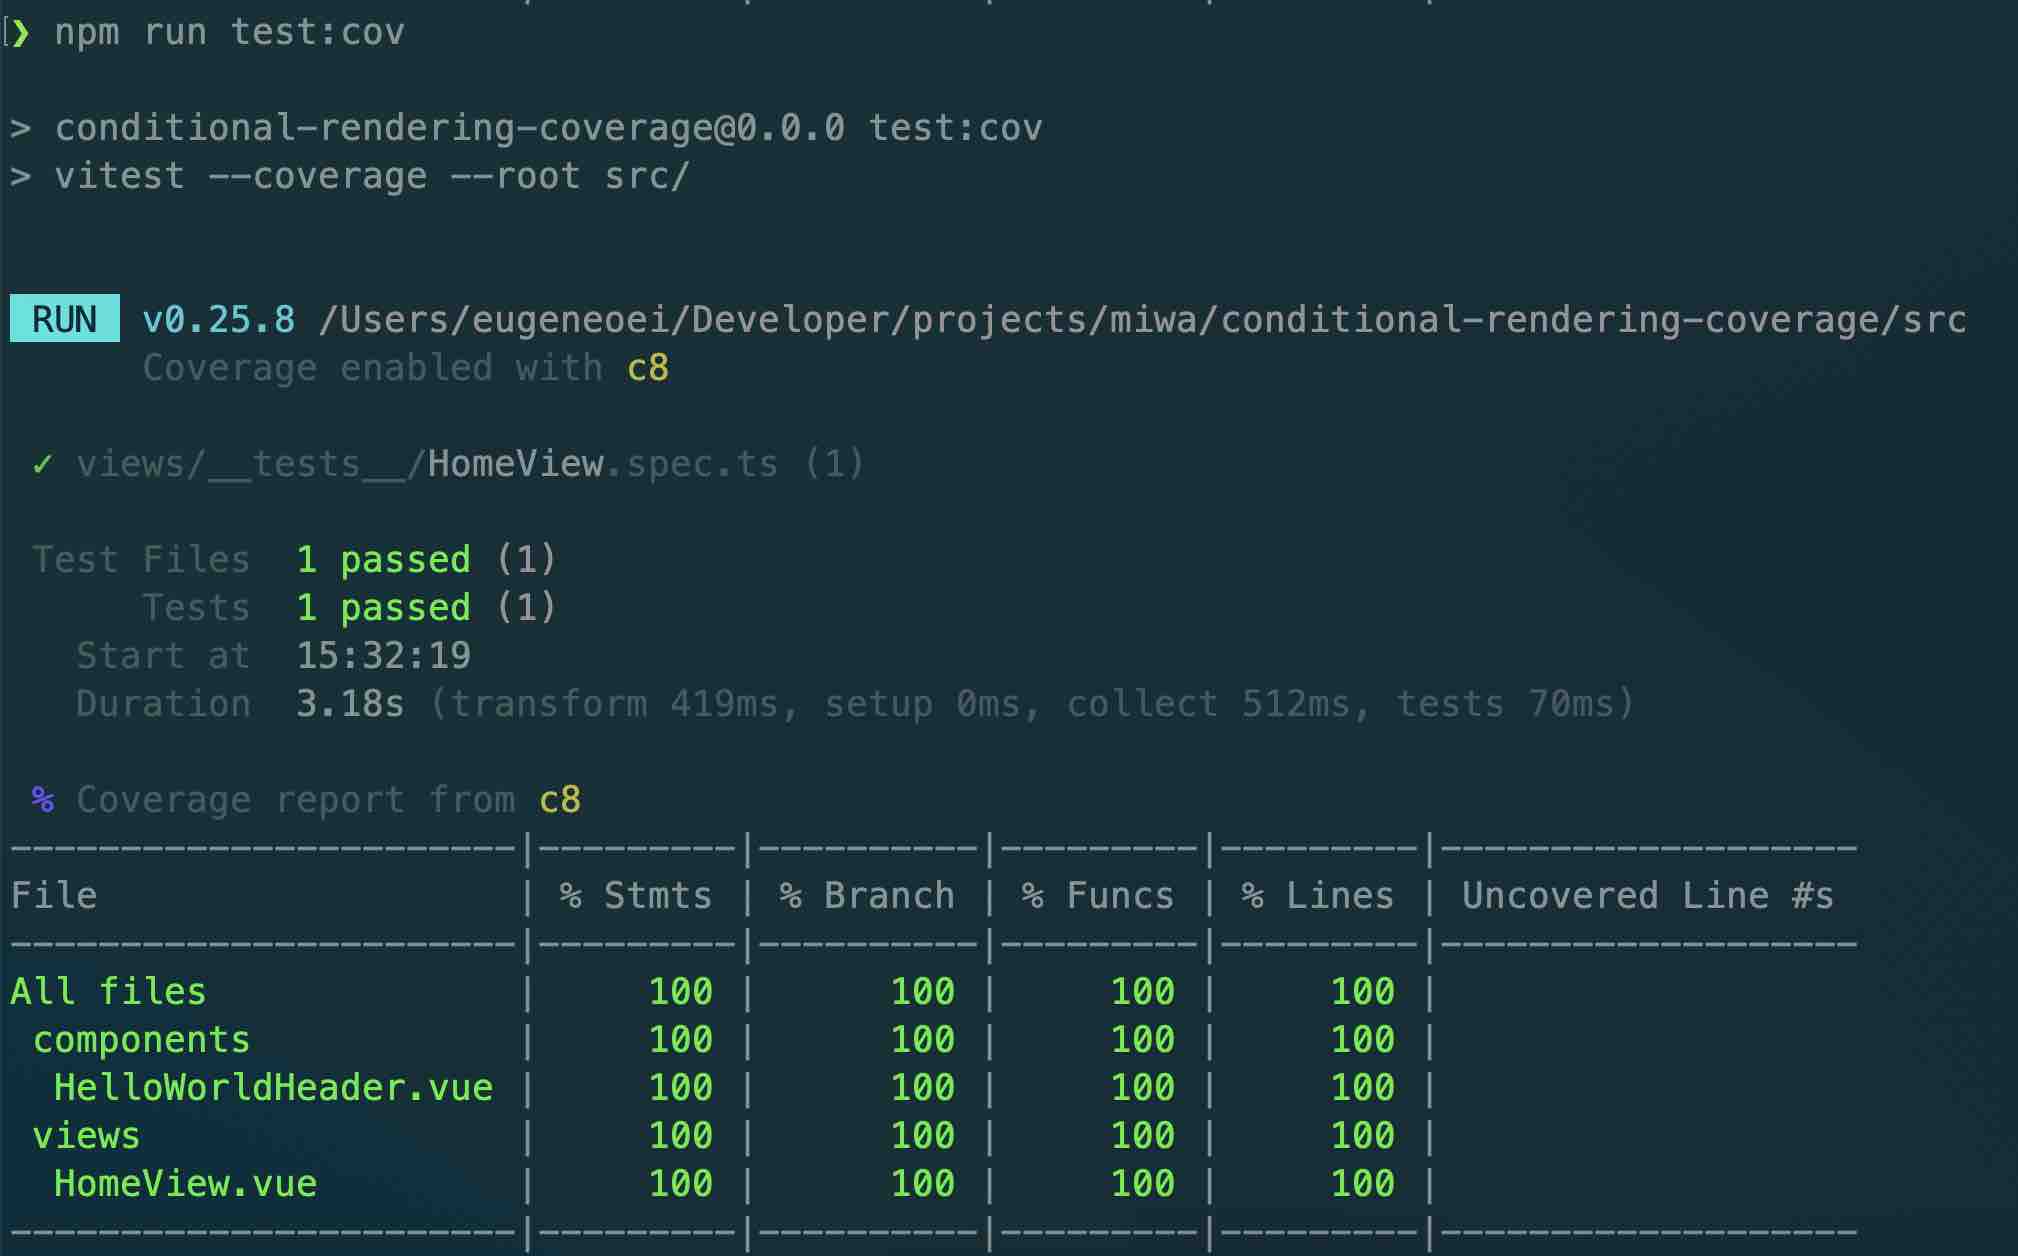Click the yellow c8 in coverage report line
This screenshot has height=1256, width=2018.
pos(559,800)
